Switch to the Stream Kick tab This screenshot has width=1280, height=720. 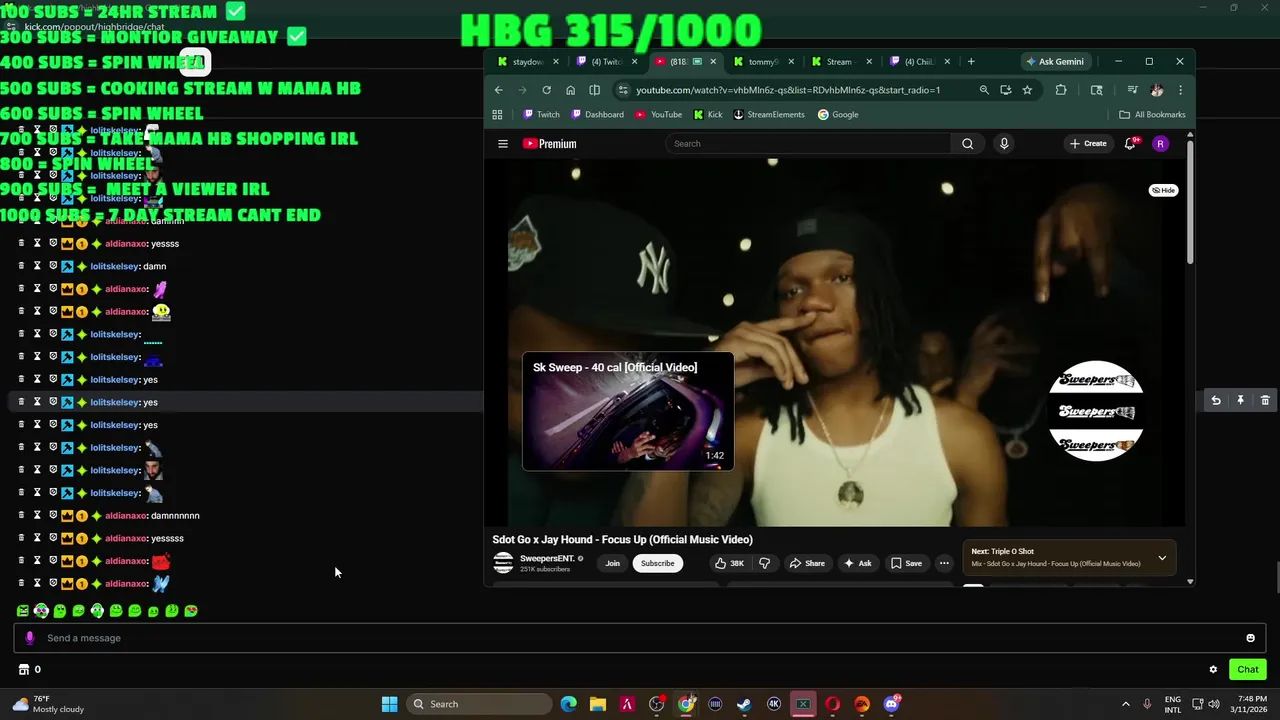pyautogui.click(x=840, y=62)
